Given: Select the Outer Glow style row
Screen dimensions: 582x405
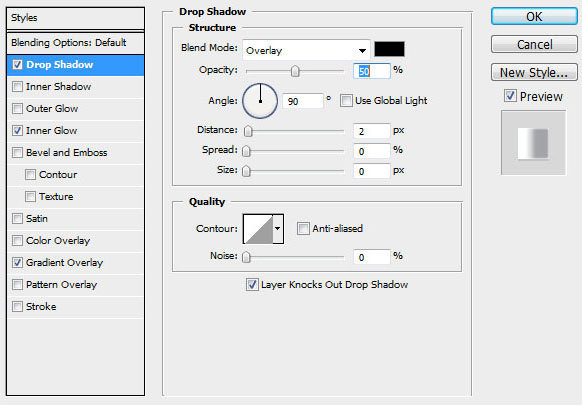Looking at the screenshot, I should click(x=75, y=109).
